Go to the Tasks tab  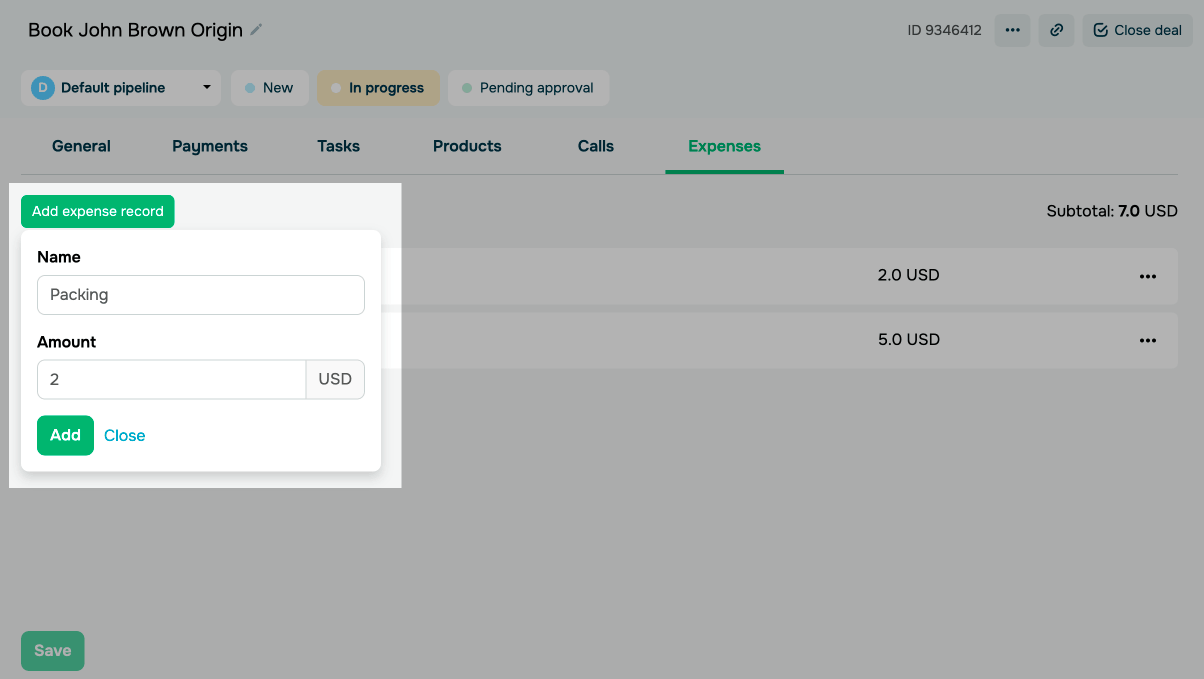[338, 146]
